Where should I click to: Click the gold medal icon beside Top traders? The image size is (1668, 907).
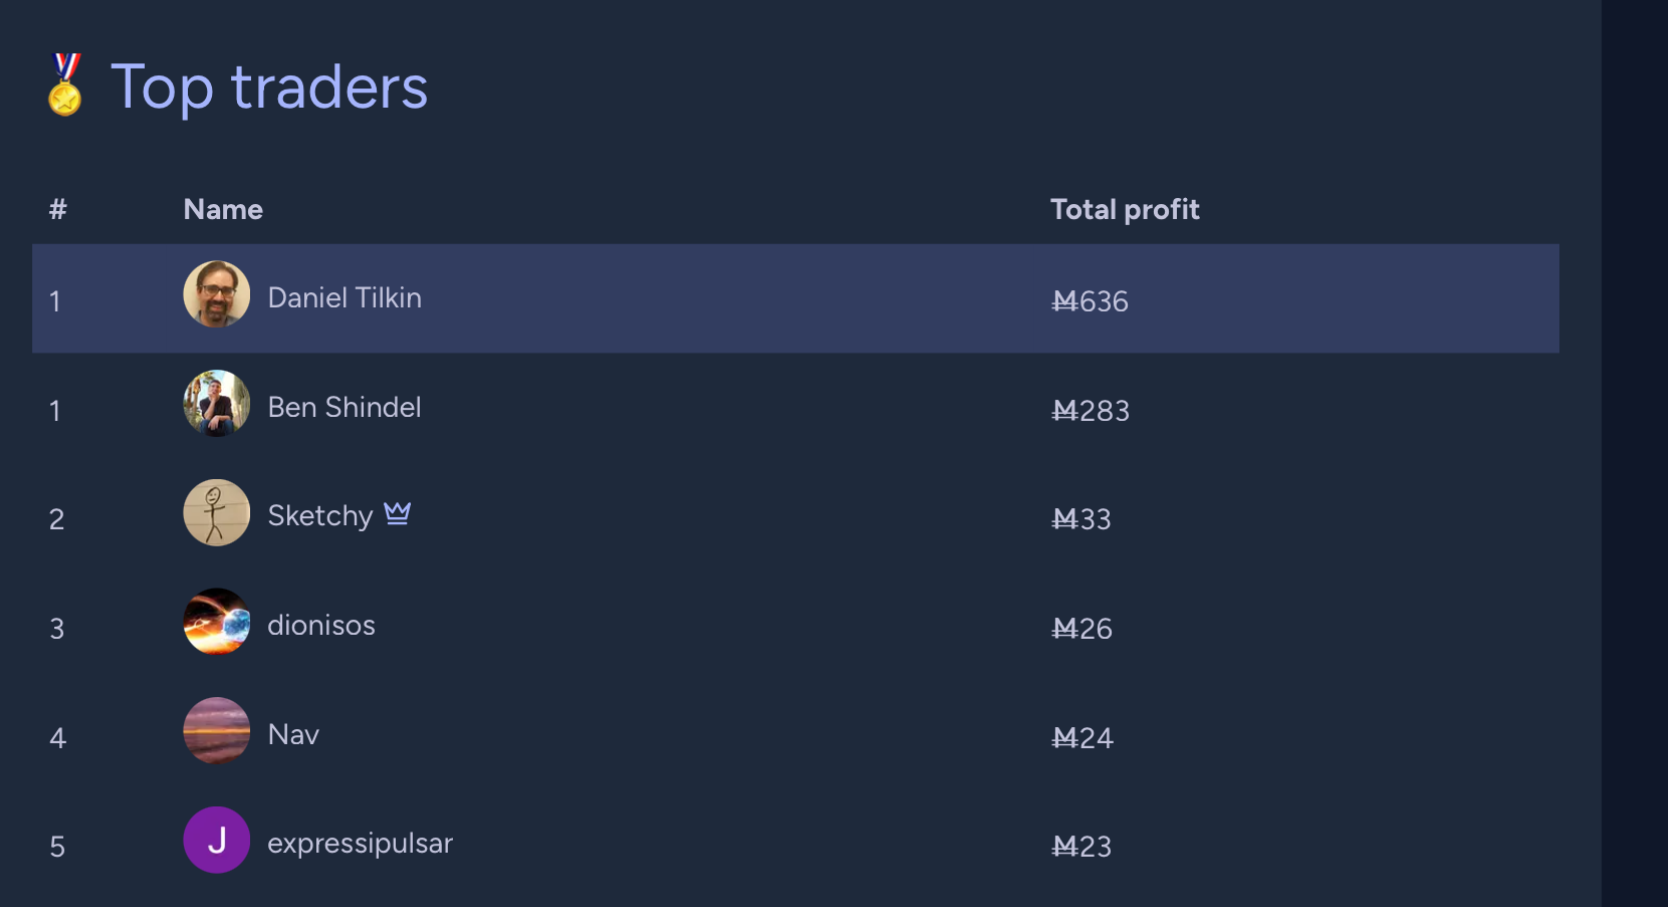65,85
